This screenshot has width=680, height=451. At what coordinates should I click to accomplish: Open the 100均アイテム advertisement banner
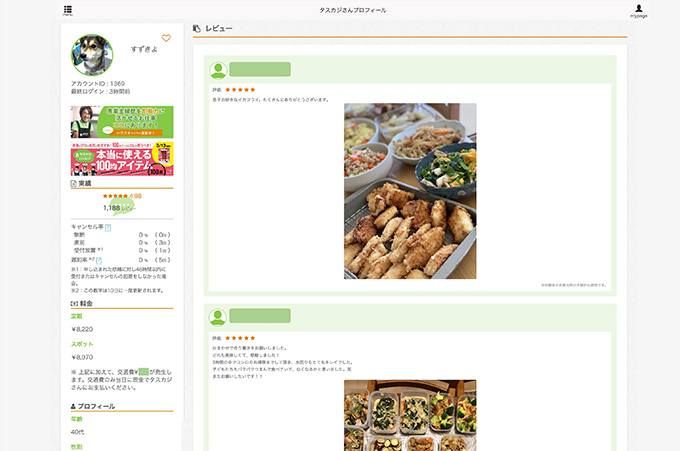click(121, 159)
